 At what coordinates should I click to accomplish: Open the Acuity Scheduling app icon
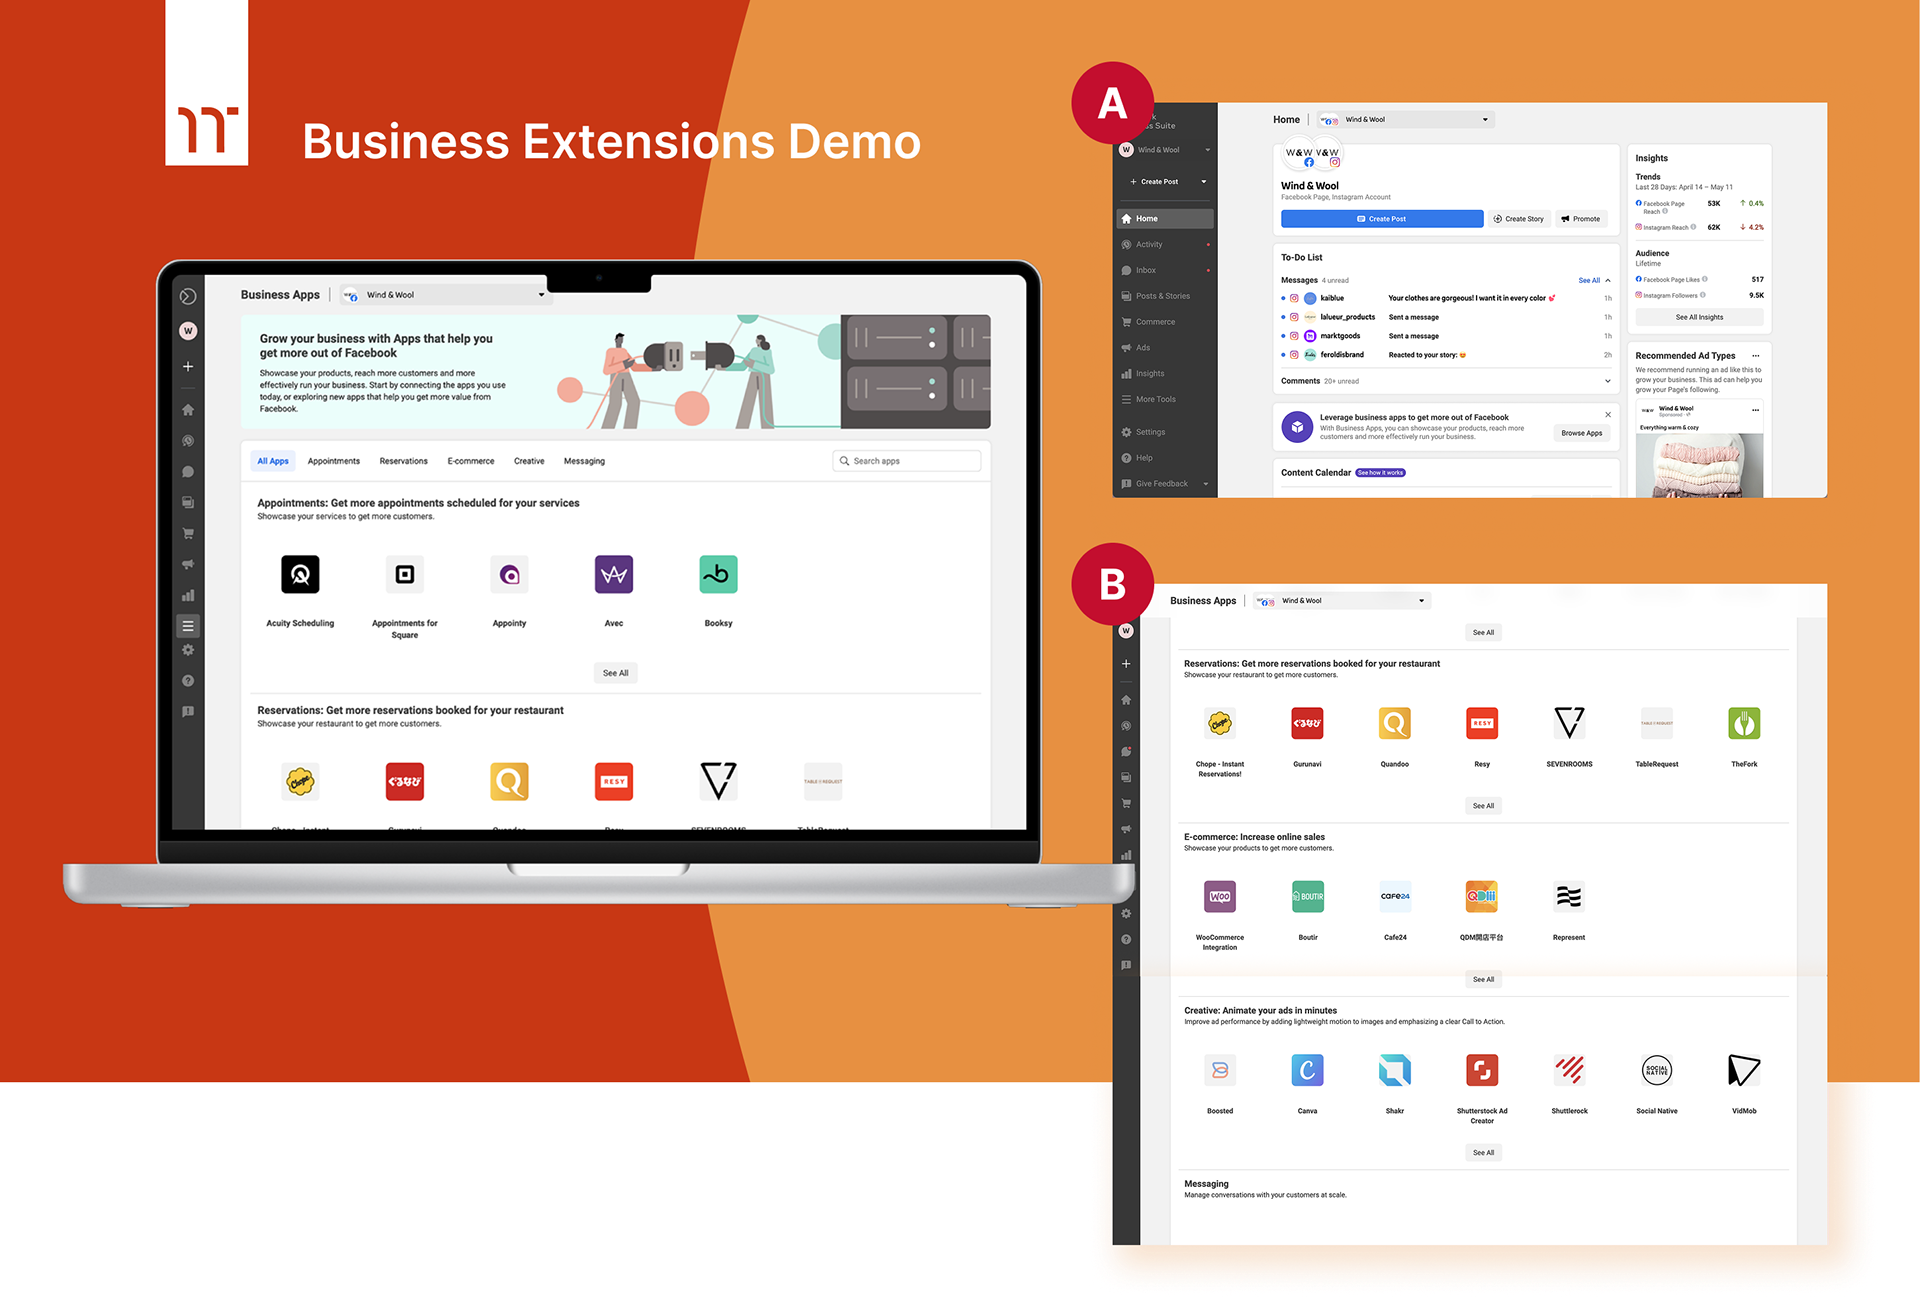(x=300, y=574)
